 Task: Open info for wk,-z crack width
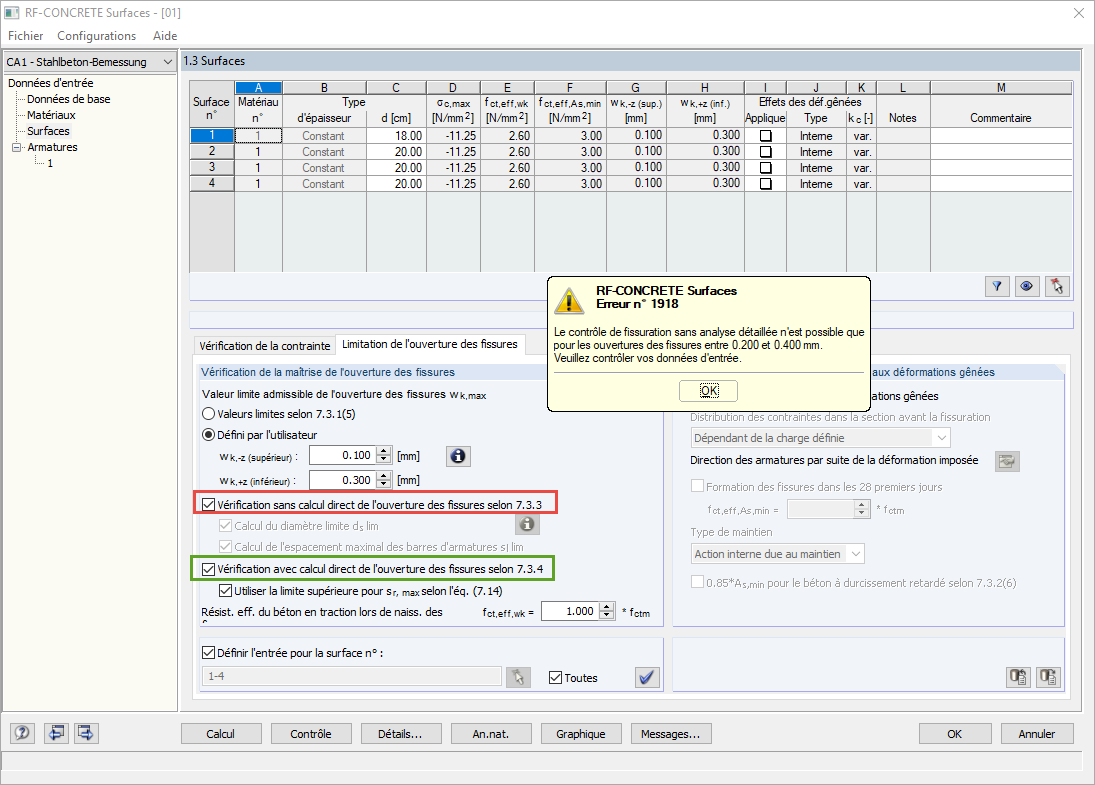458,456
